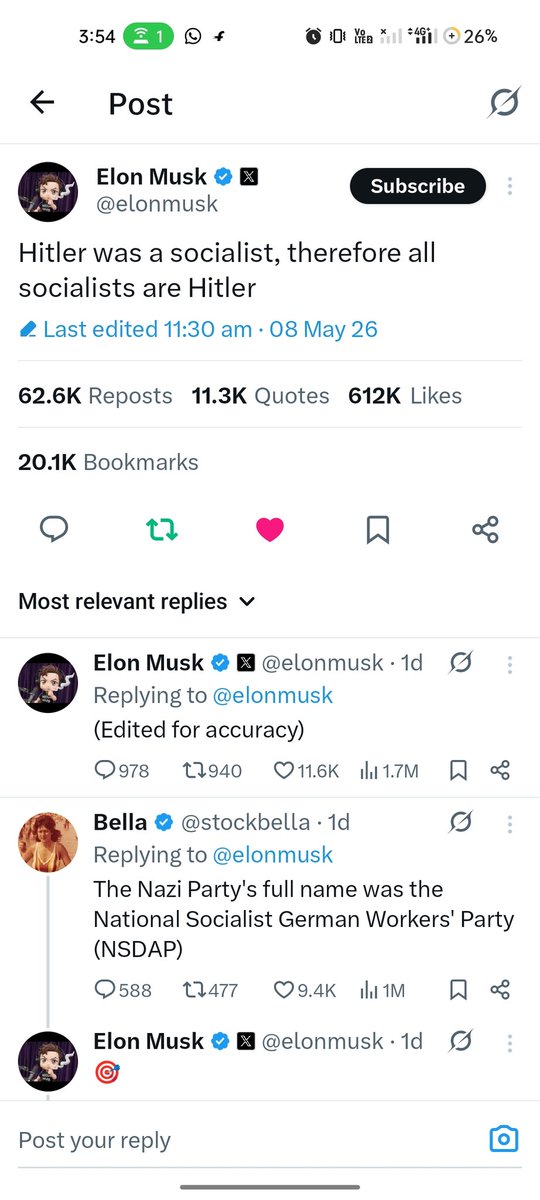Open the 62.6K Reposts list
540x1200 pixels.
tap(95, 396)
